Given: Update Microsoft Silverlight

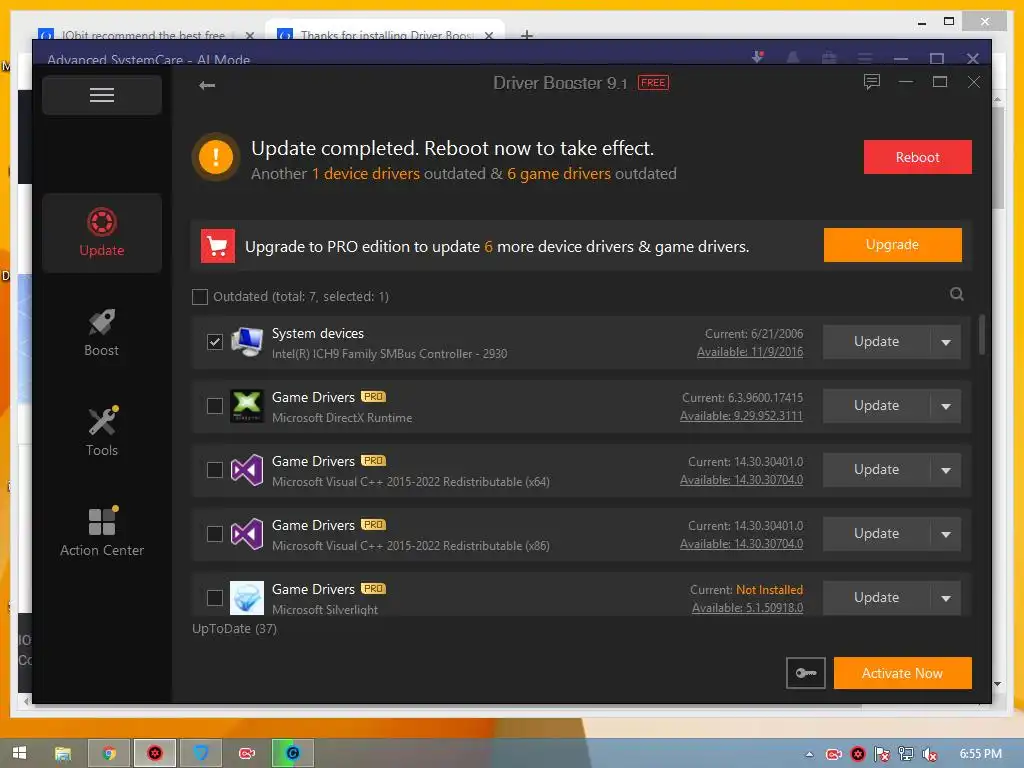Looking at the screenshot, I should pyautogui.click(x=876, y=598).
